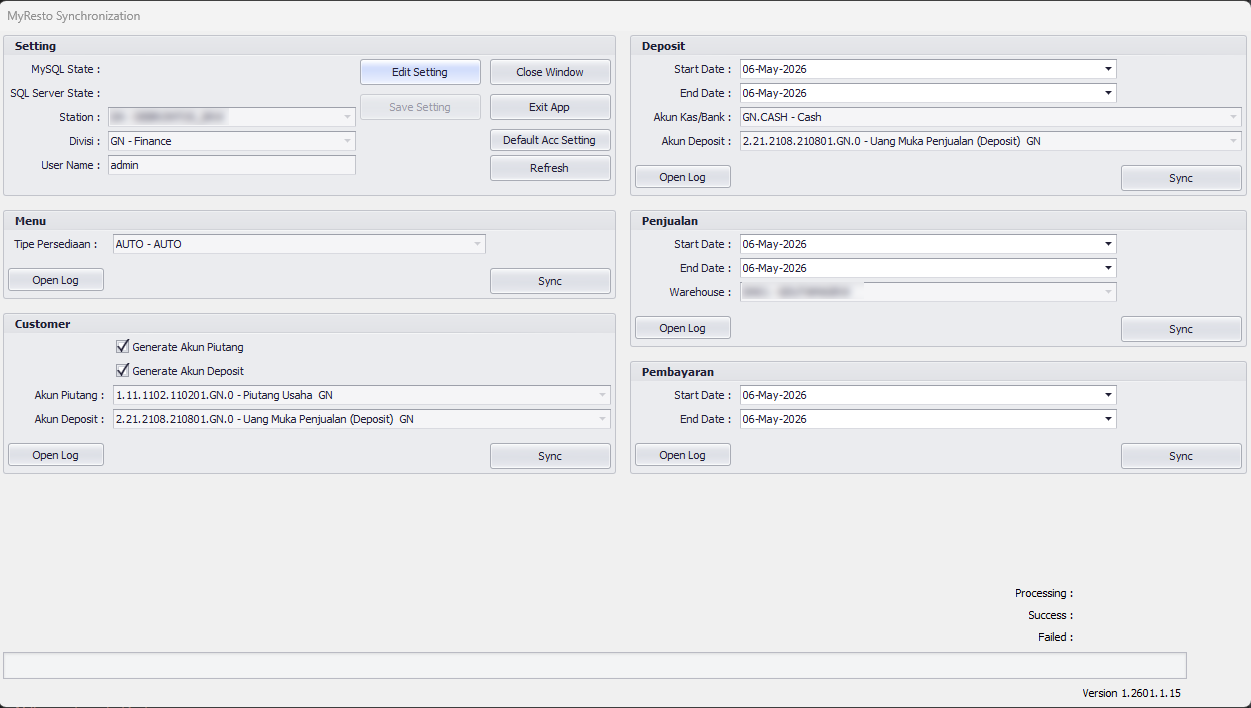Open Log in the Penjualan section

683,328
